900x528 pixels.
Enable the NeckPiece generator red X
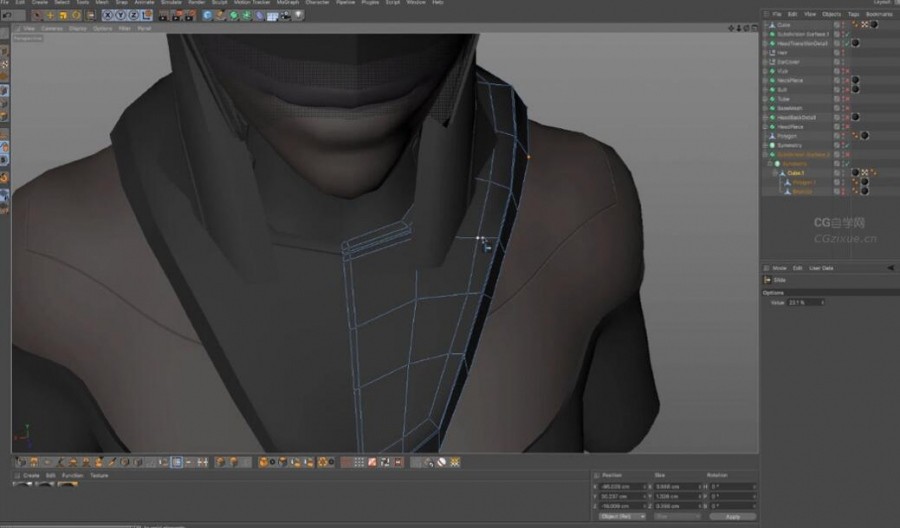coord(847,80)
